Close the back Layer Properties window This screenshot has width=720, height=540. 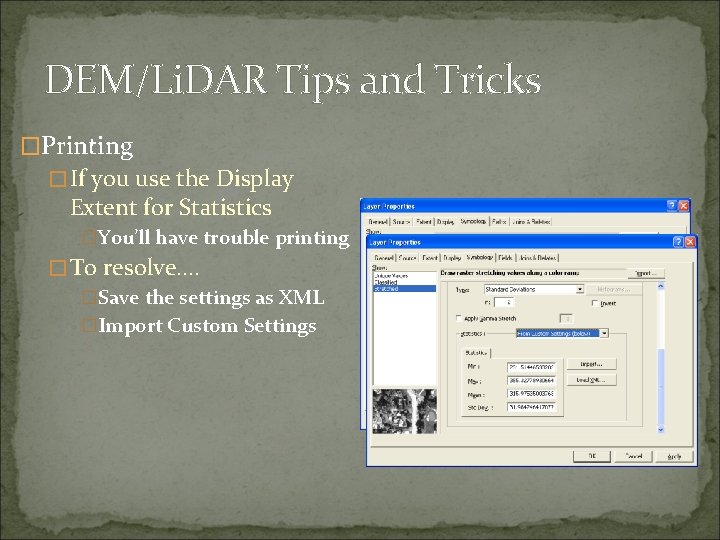[683, 206]
